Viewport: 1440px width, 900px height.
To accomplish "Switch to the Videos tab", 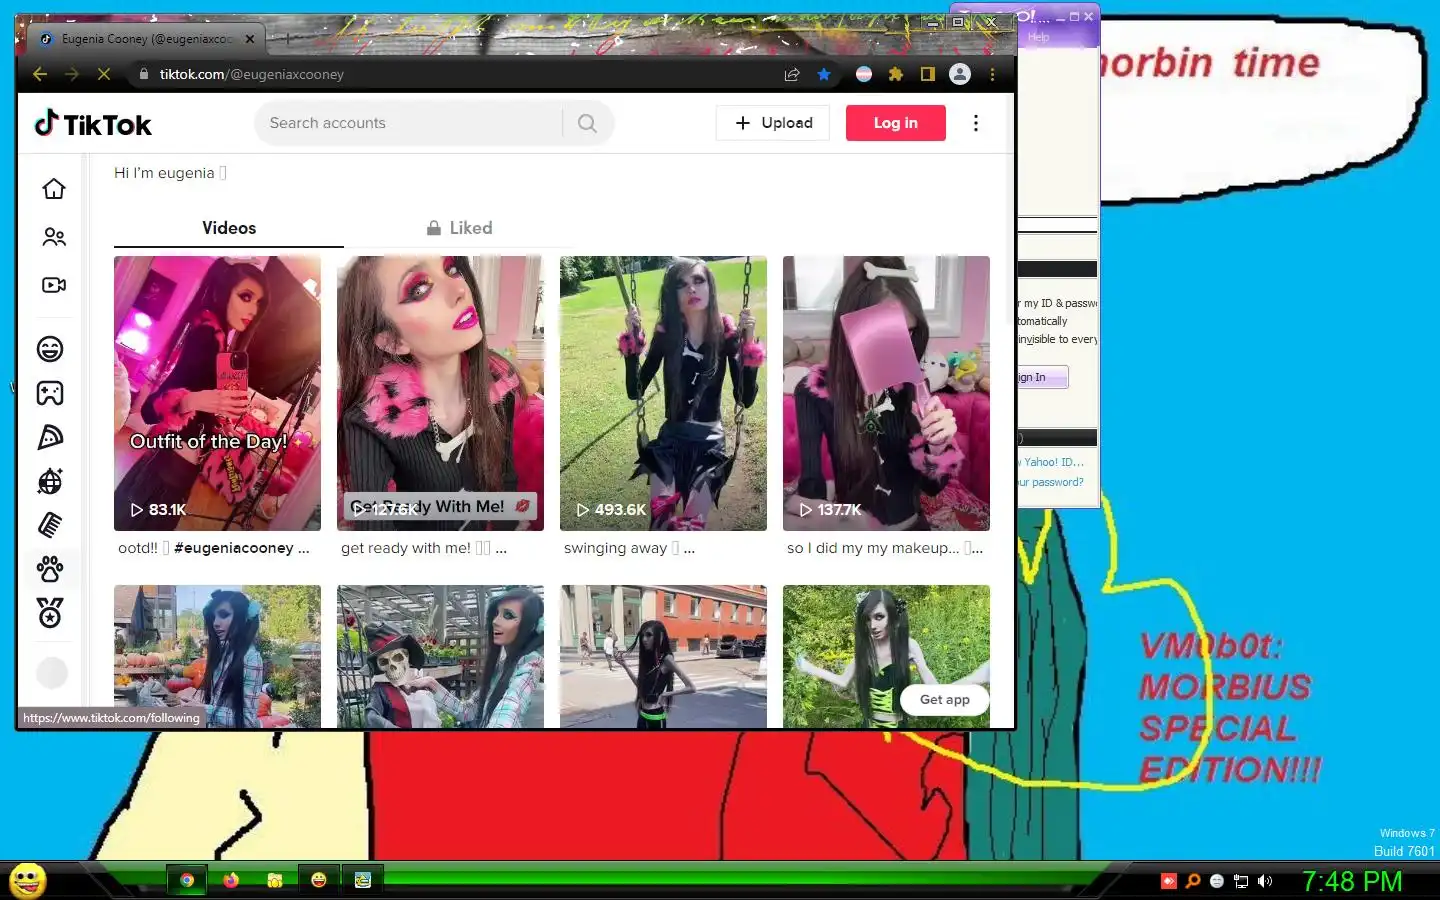I will pos(229,228).
